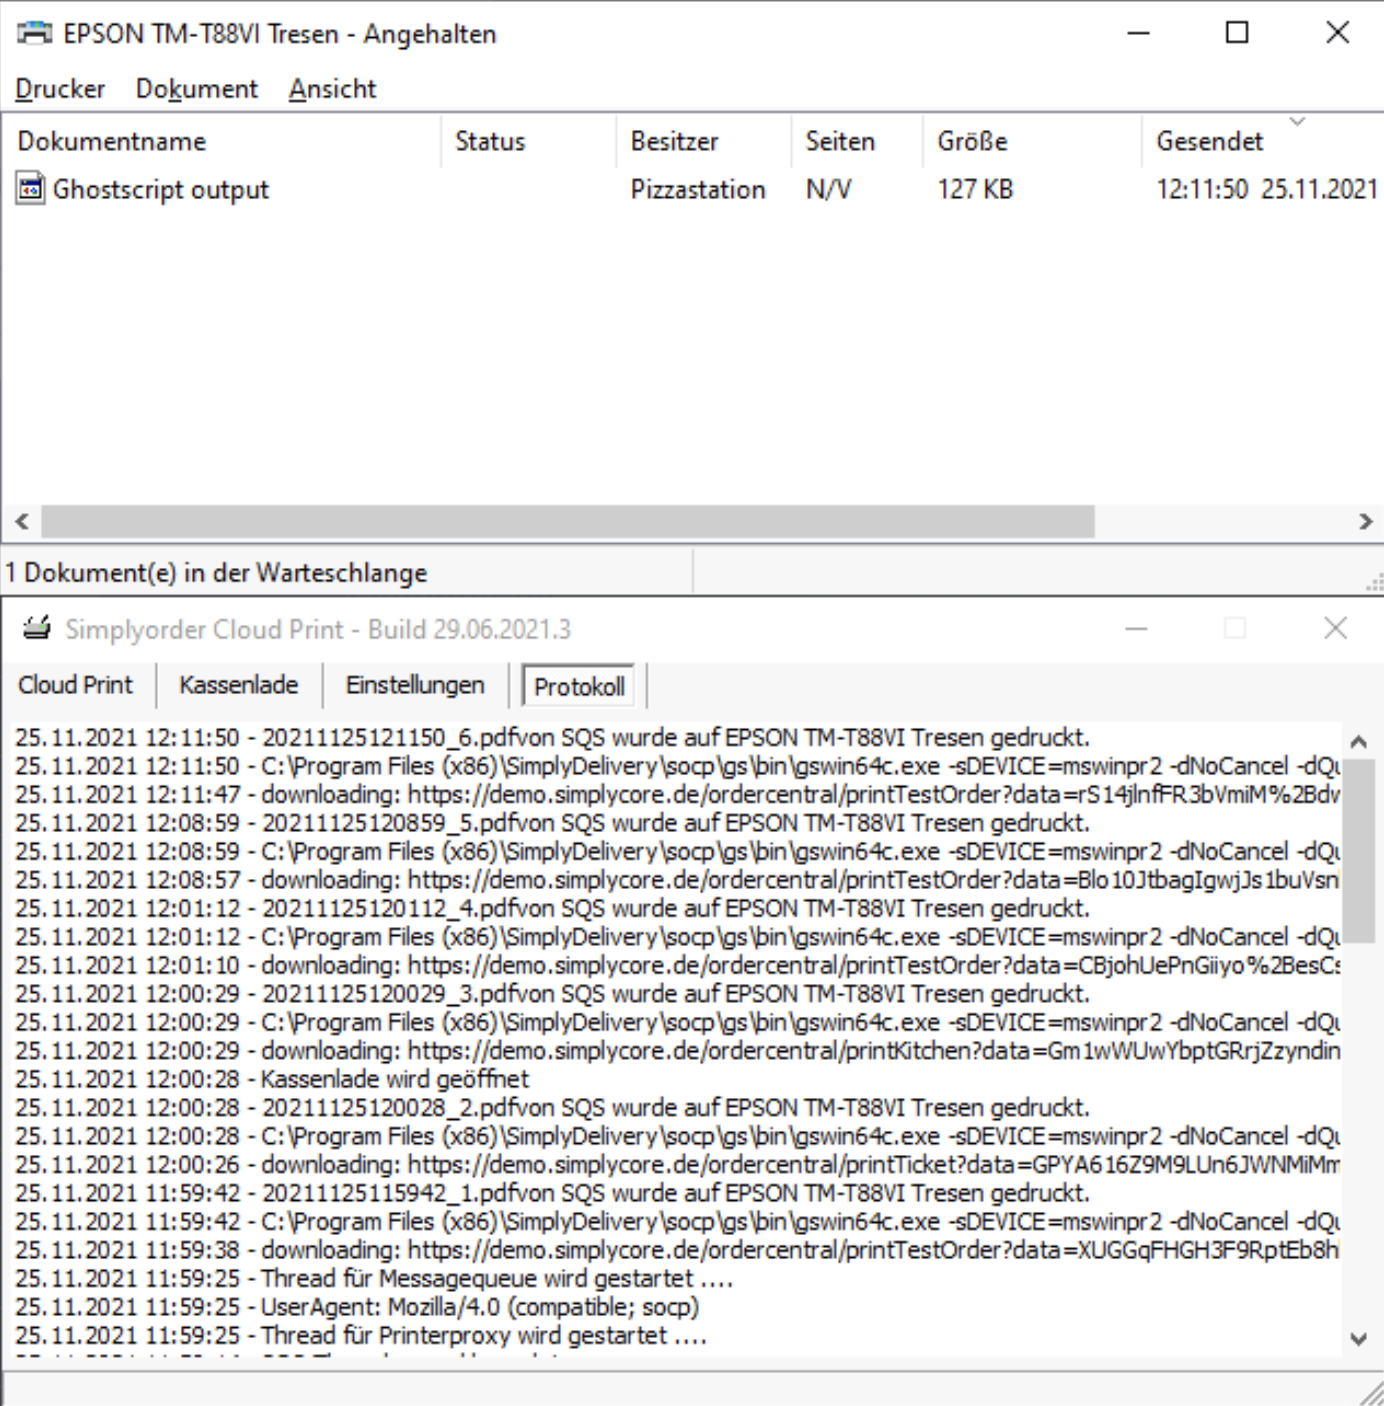This screenshot has width=1384, height=1406.
Task: Click log line '20211125115942_1.pdfvon SQS'
Action: tap(552, 1193)
